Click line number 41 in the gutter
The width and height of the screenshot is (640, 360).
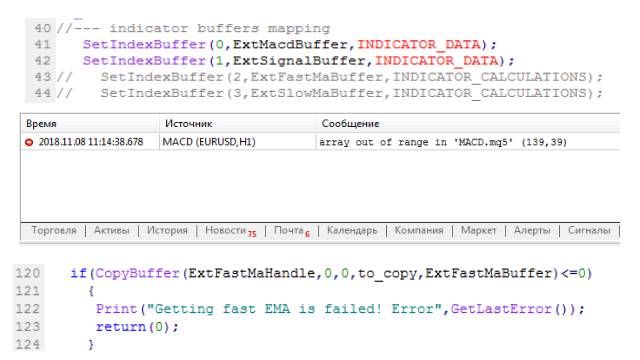(x=42, y=44)
